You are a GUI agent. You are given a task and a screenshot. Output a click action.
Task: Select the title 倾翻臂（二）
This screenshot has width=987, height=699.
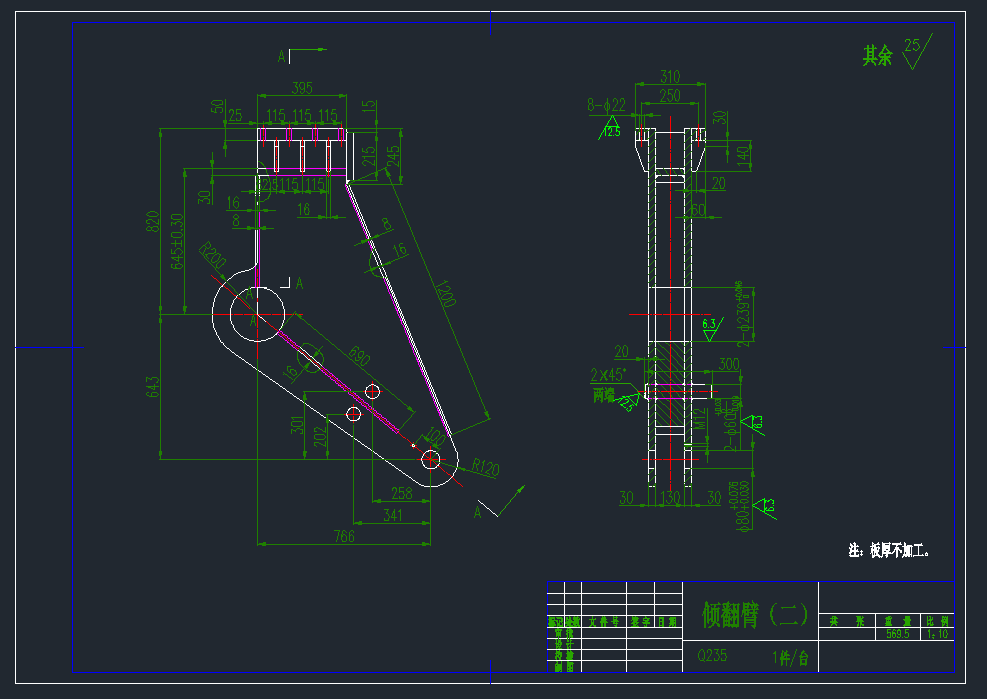(755, 615)
